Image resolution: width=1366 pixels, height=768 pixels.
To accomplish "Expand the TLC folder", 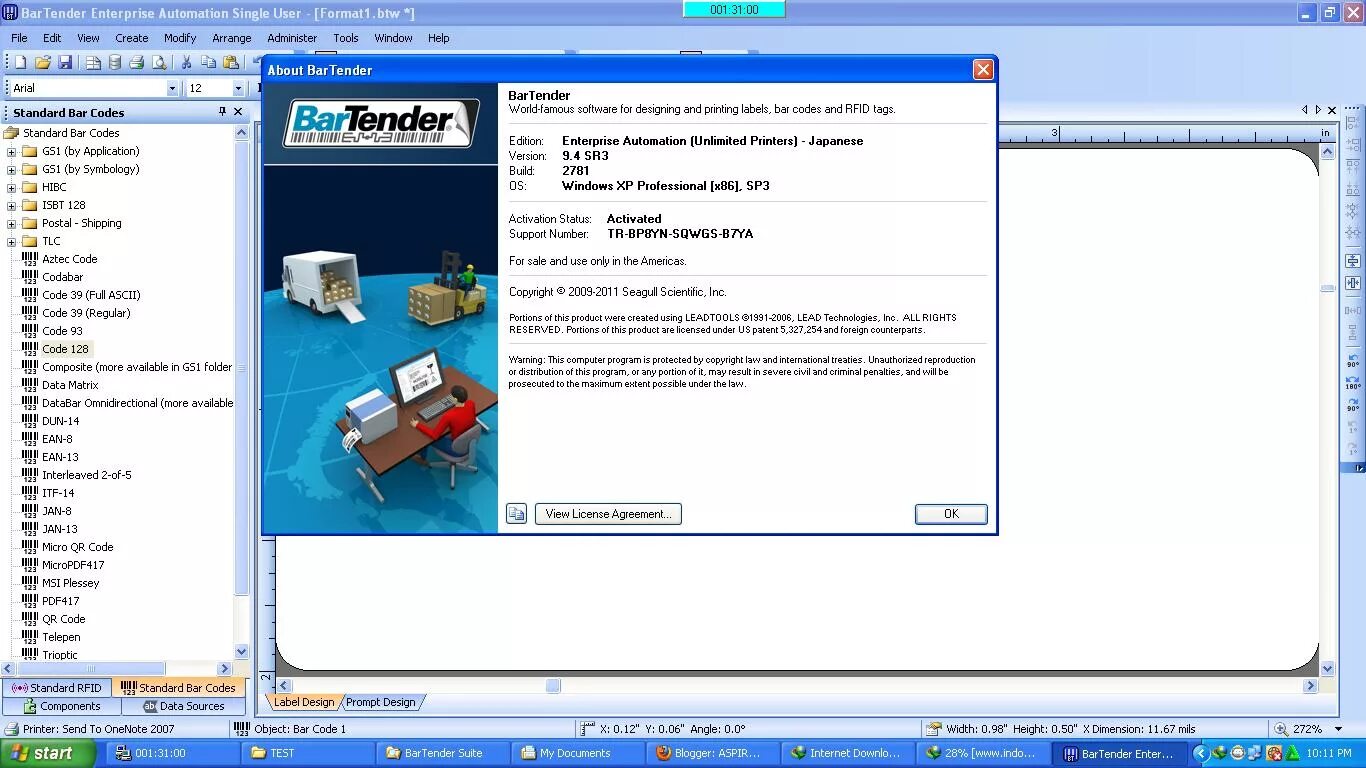I will (12, 241).
